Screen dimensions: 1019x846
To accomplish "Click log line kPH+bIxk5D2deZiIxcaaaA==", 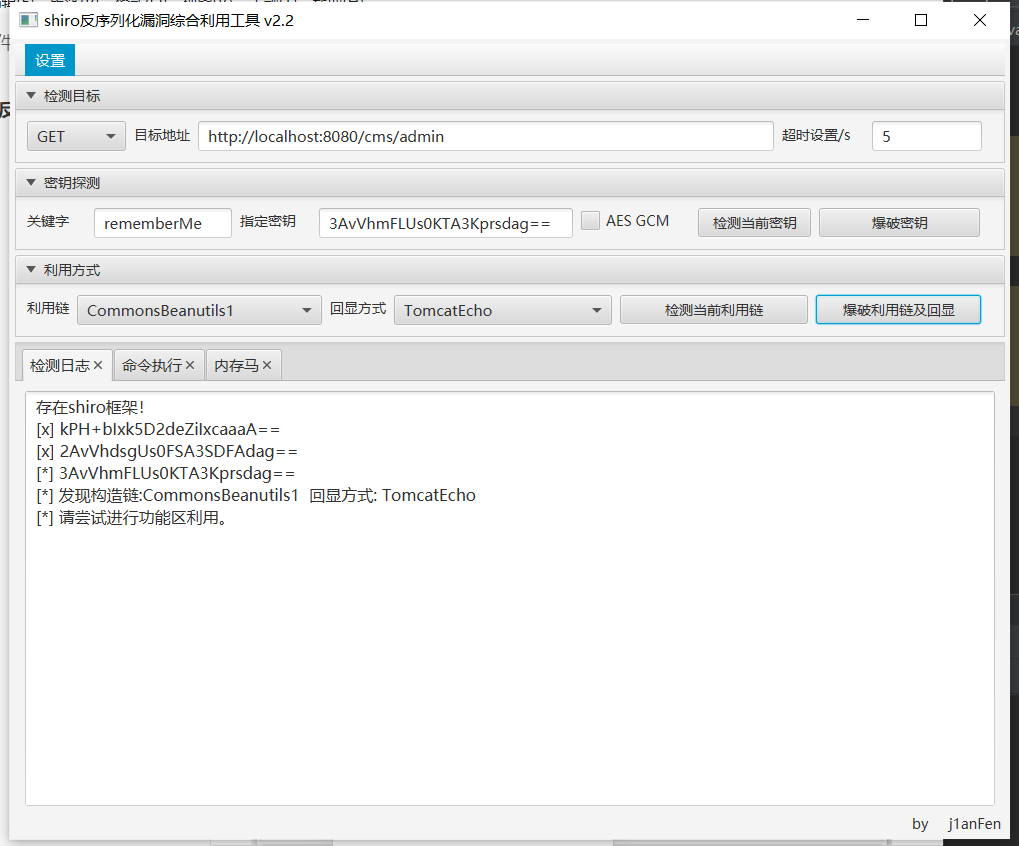I will click(158, 429).
